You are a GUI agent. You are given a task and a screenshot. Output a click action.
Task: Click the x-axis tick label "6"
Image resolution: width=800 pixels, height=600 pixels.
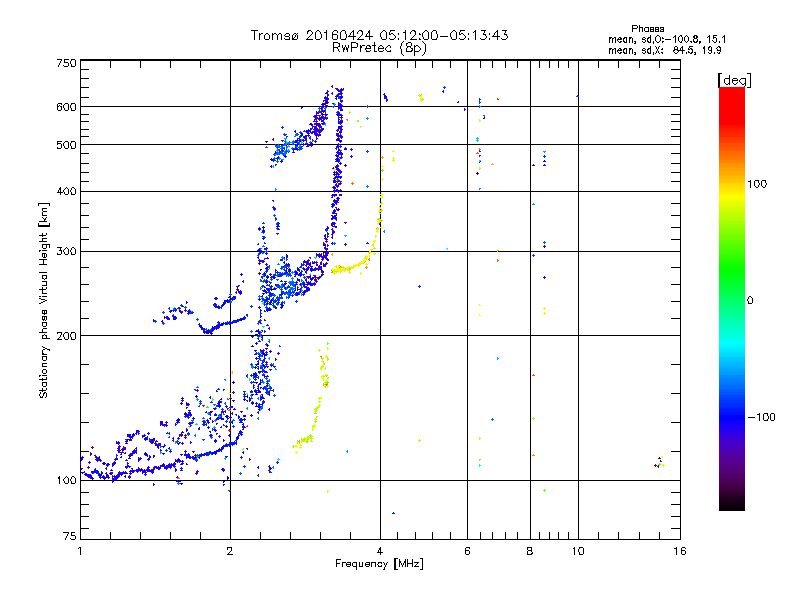467,551
